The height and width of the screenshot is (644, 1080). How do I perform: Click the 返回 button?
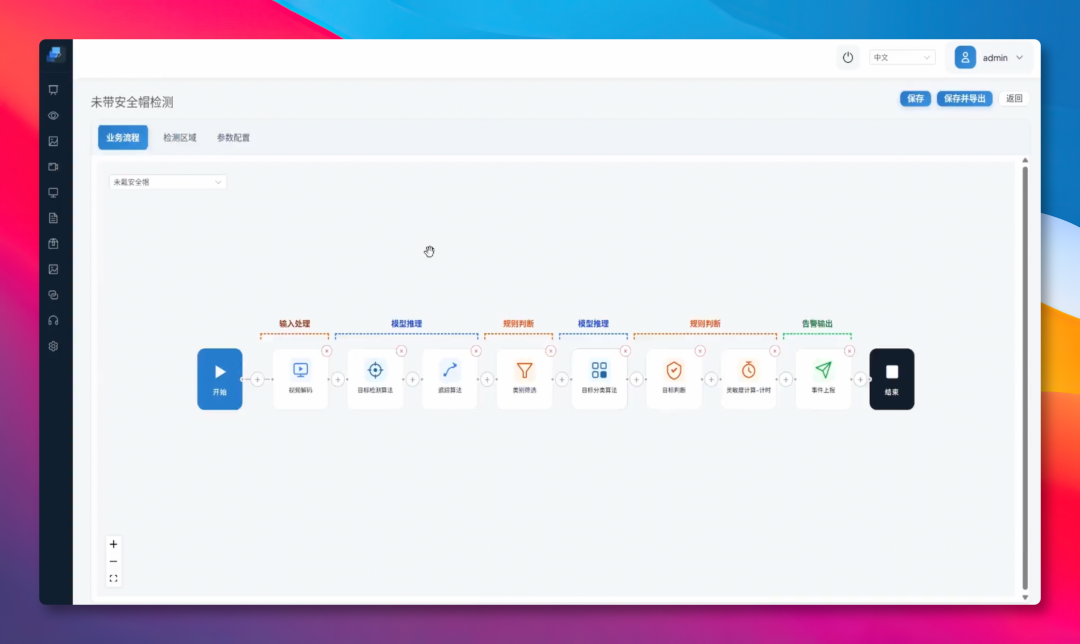[x=1015, y=98]
